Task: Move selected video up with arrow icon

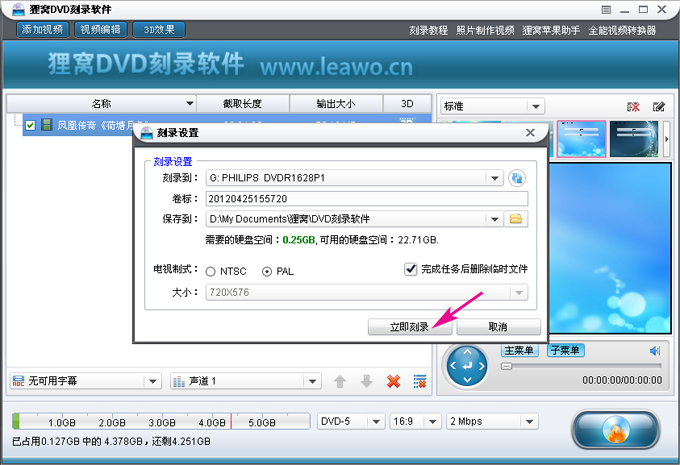Action: (340, 381)
